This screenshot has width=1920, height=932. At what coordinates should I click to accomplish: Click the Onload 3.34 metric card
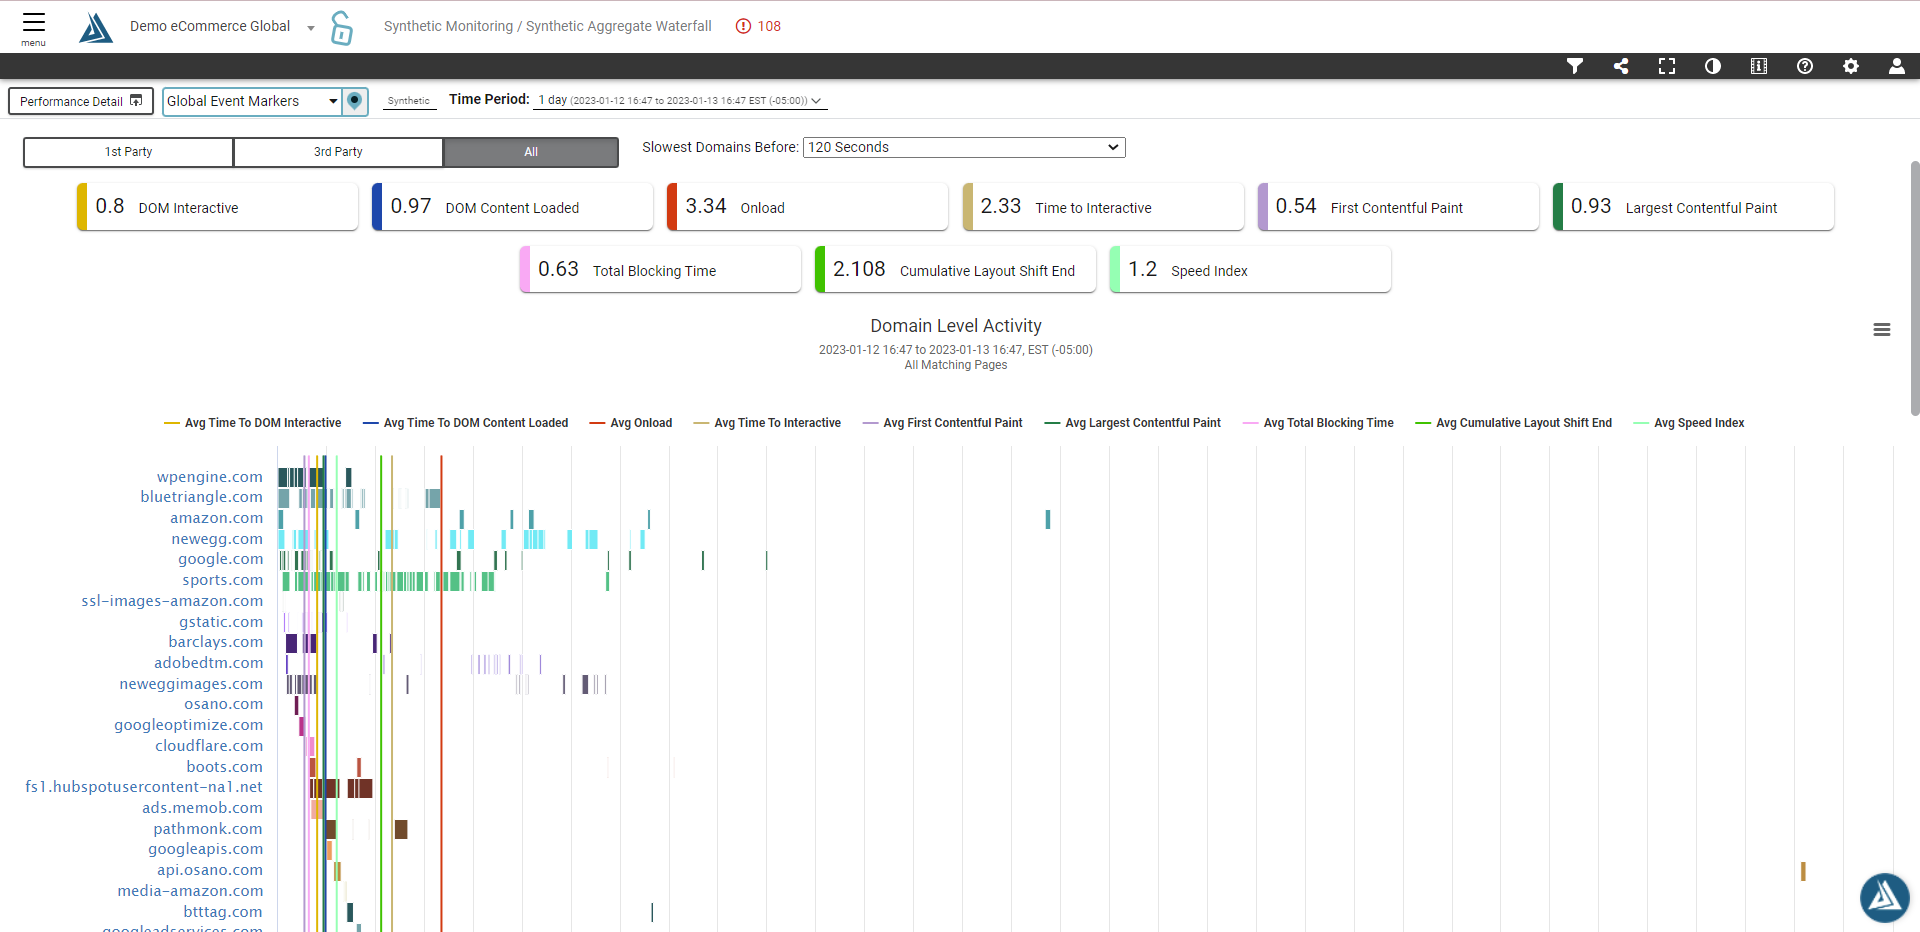(808, 207)
